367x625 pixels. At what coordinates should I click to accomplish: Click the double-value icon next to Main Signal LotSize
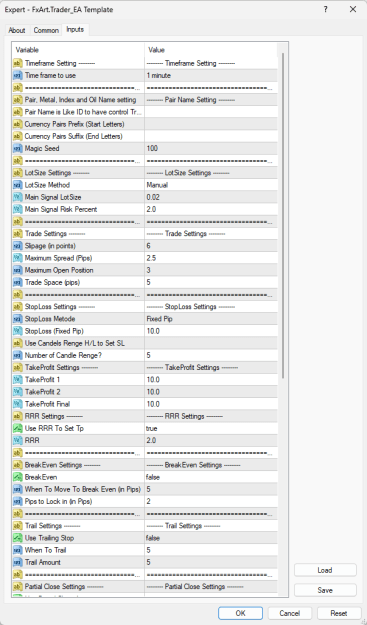coord(18,197)
